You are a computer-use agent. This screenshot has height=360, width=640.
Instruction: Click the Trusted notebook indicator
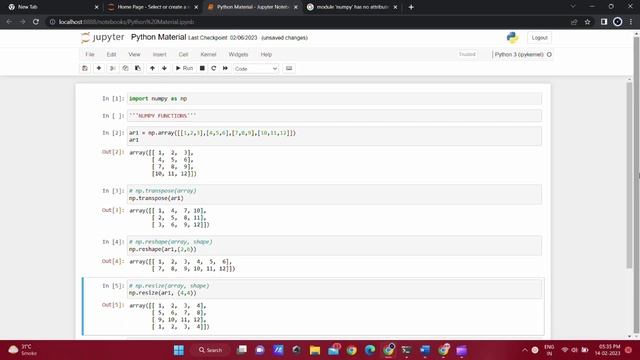467,54
